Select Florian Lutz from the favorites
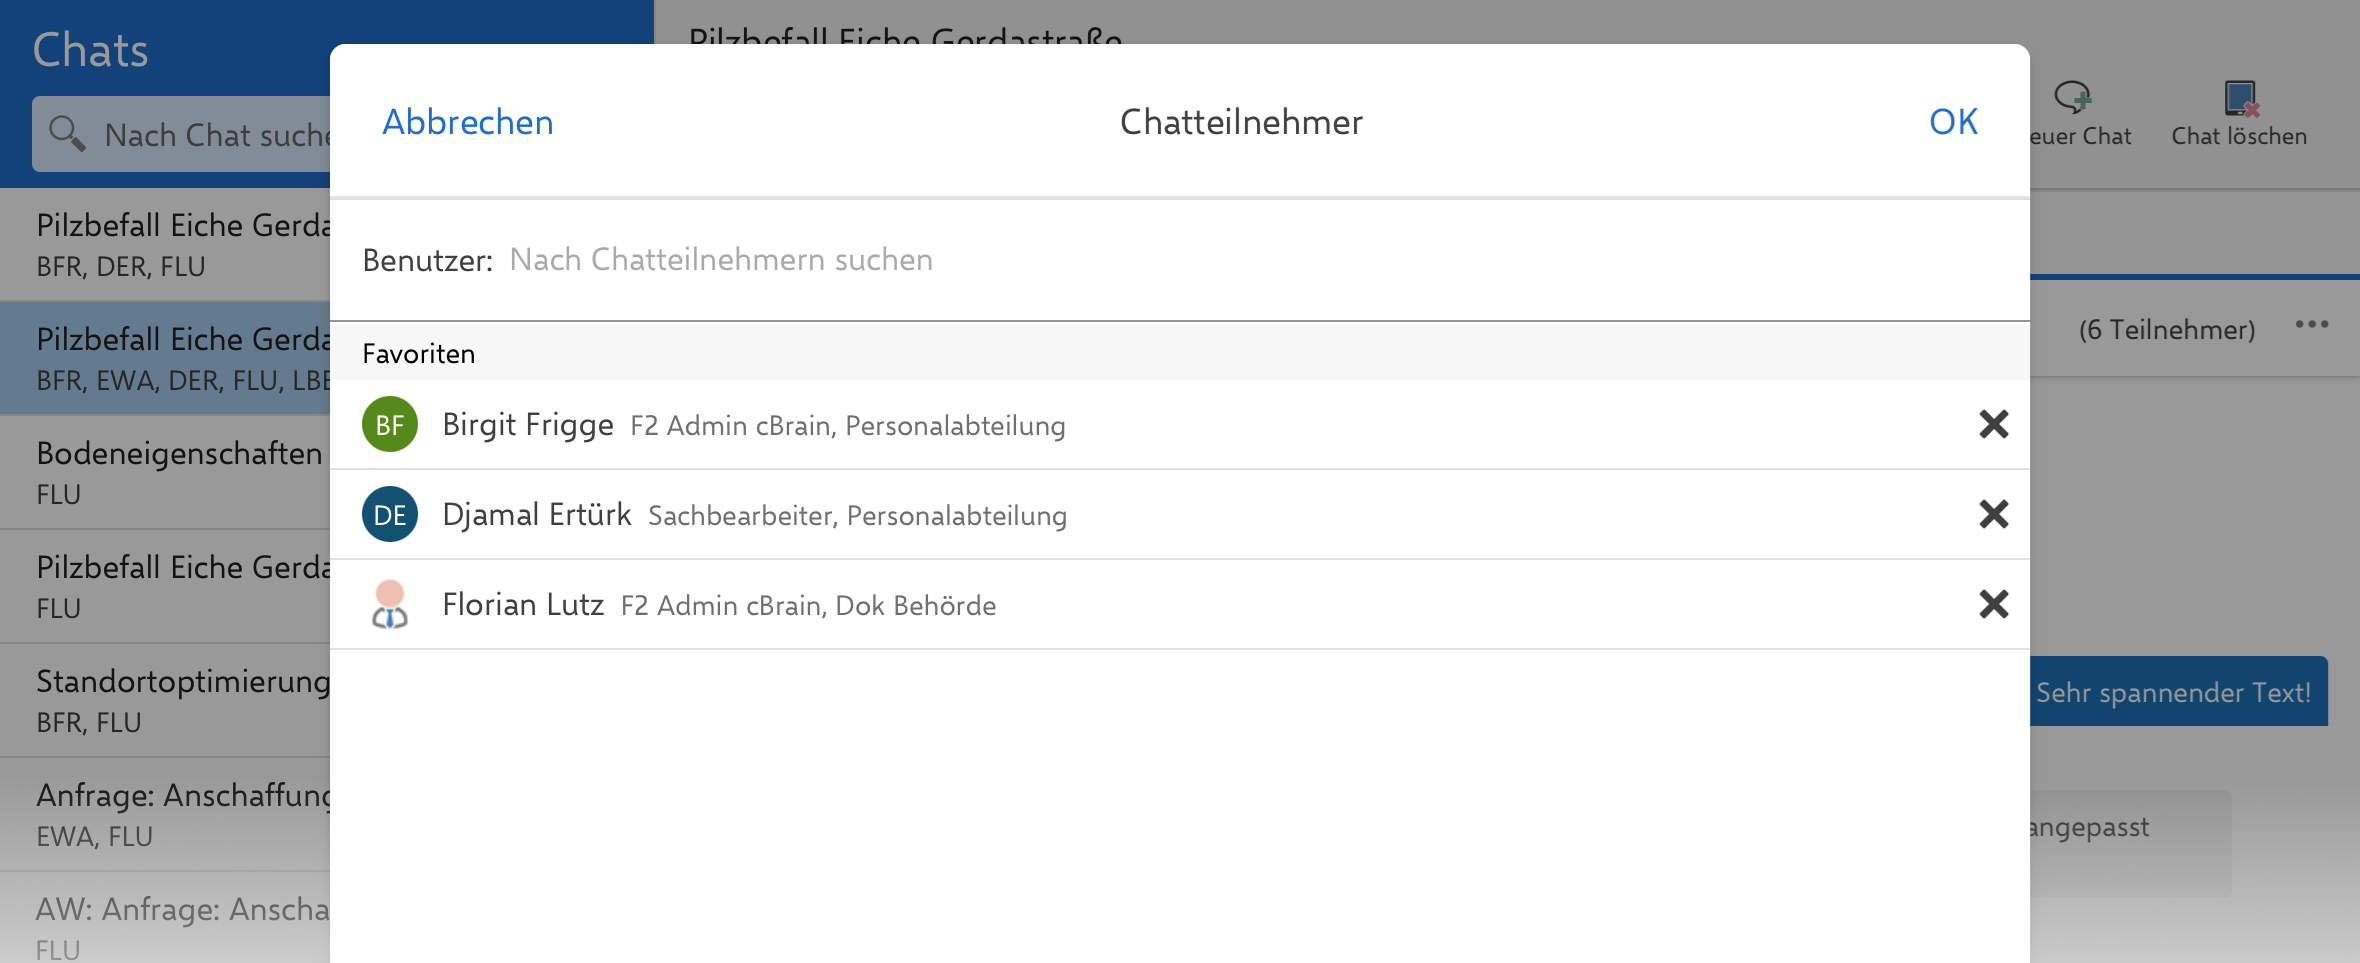 pos(523,604)
